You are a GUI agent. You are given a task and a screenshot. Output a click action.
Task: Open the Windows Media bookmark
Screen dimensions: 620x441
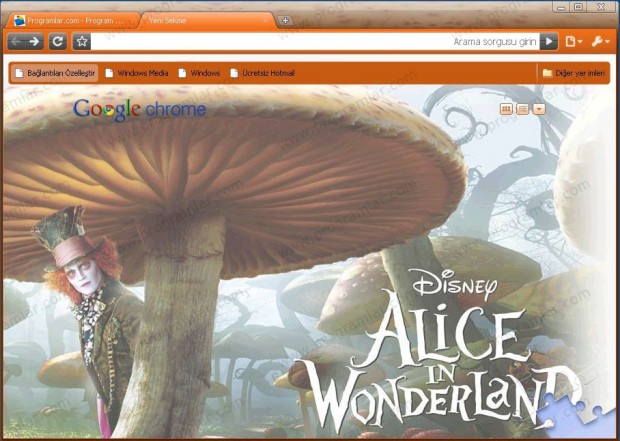(137, 73)
